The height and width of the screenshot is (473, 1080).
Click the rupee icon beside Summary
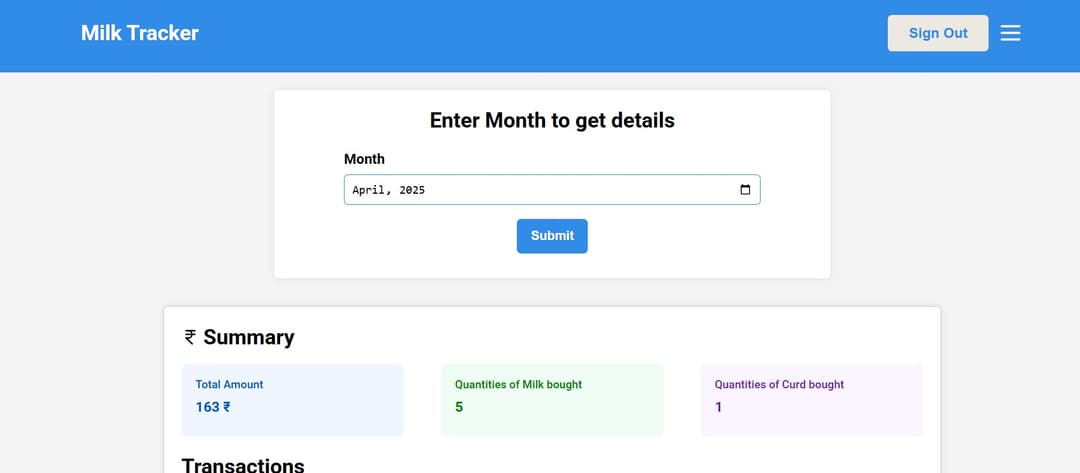point(189,338)
